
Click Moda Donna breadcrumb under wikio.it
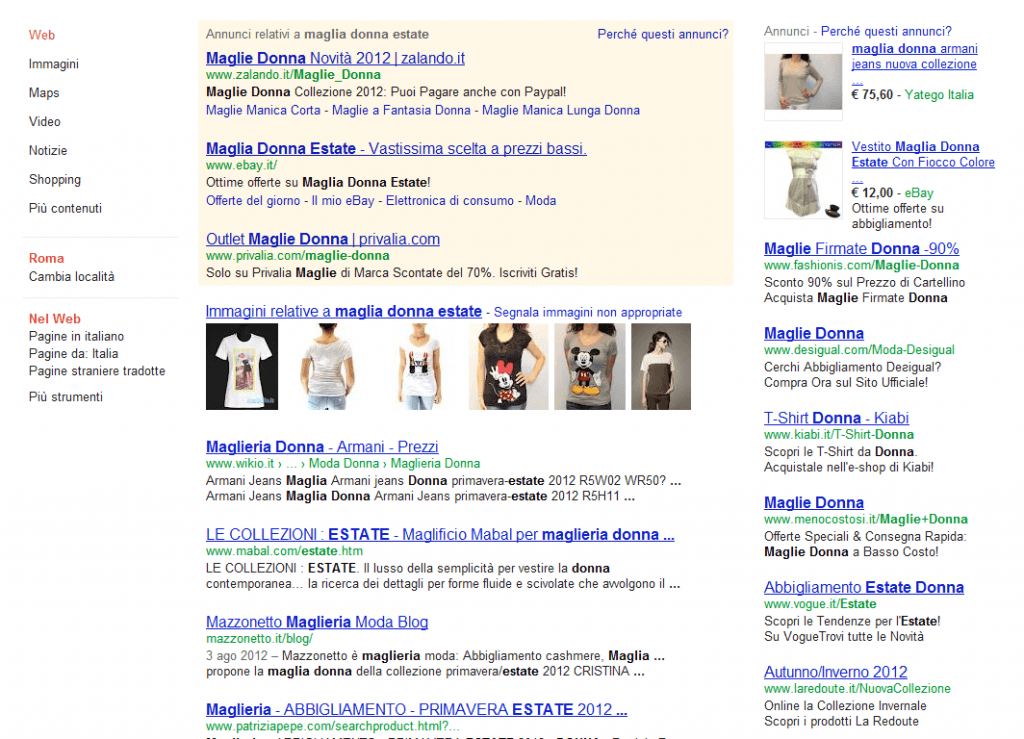click(344, 464)
